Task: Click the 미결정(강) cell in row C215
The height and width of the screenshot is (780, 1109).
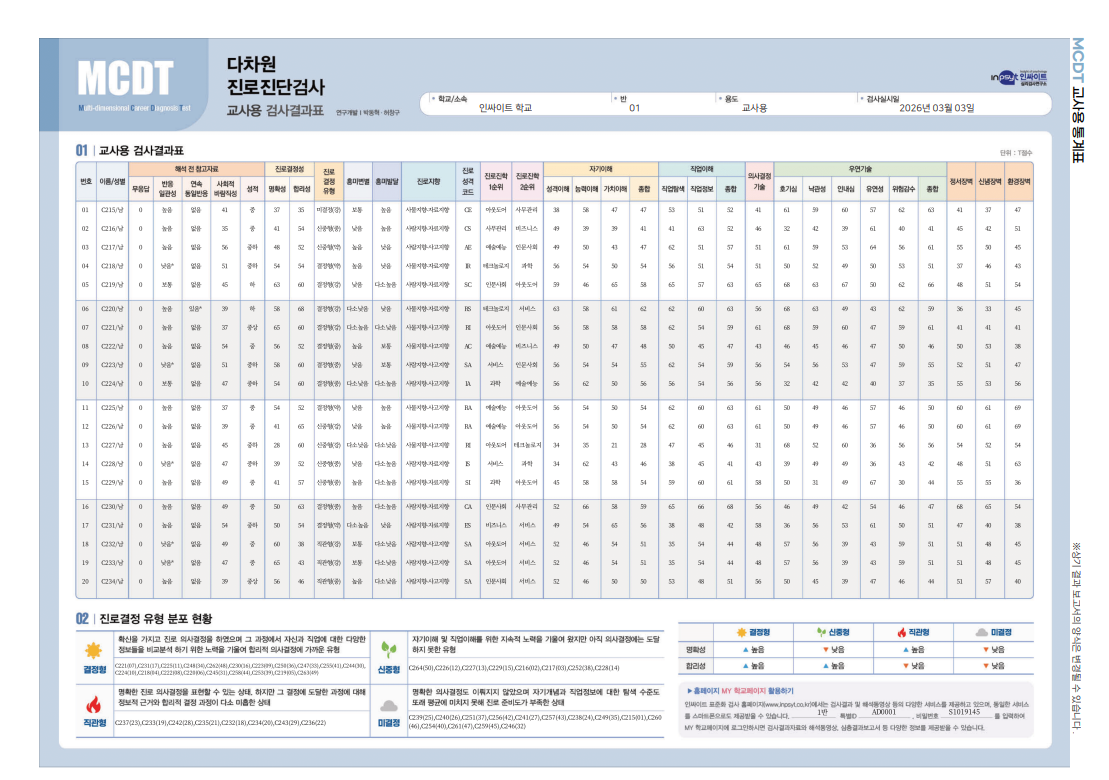Action: (x=329, y=210)
